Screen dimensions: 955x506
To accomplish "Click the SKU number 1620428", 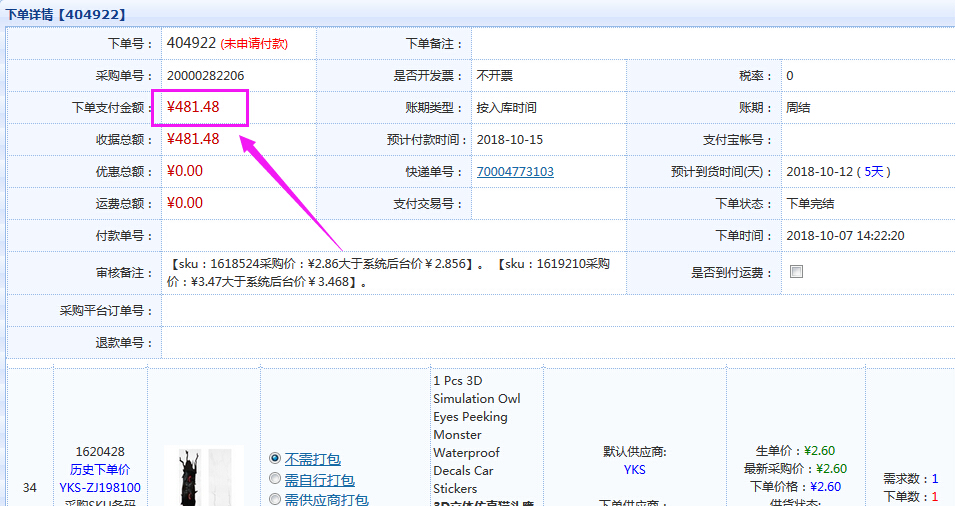I will point(100,452).
